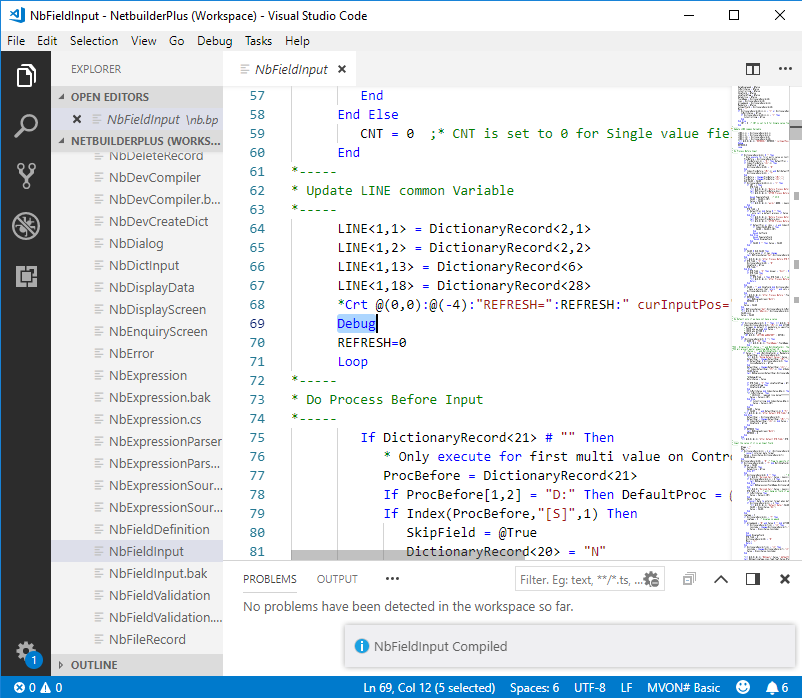Screen dimensions: 802x698
Task: Click the warnings count in status bar
Action: pyautogui.click(x=51, y=688)
